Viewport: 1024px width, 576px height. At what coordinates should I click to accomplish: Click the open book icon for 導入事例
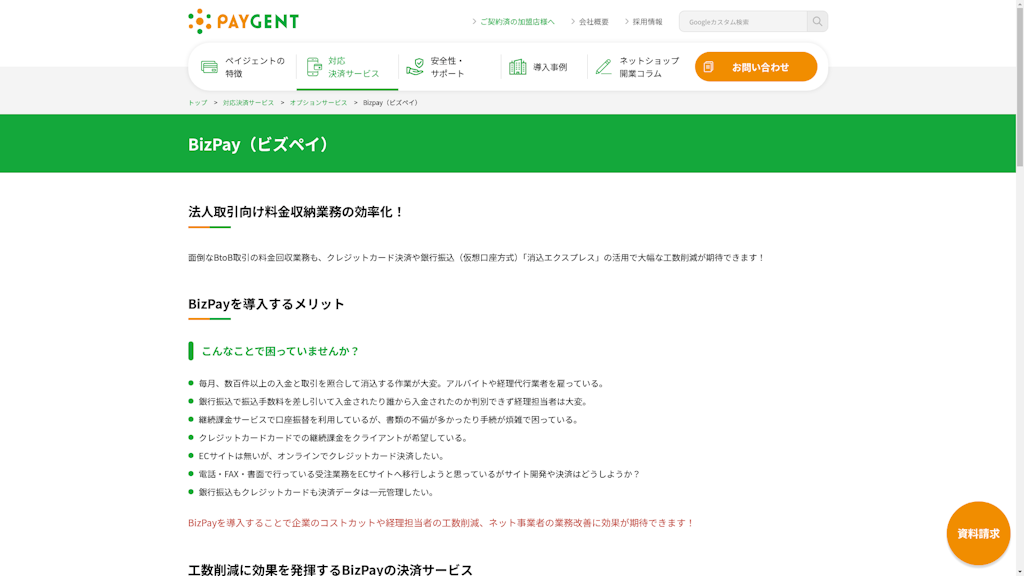tap(517, 67)
